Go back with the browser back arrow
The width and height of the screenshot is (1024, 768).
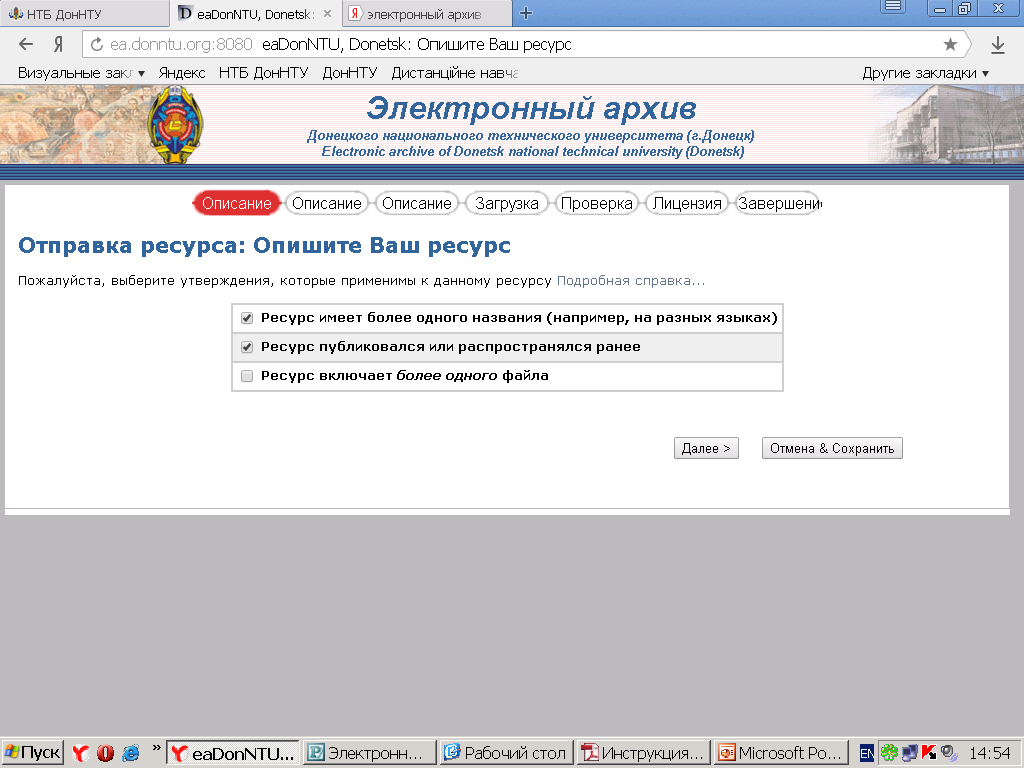point(25,44)
